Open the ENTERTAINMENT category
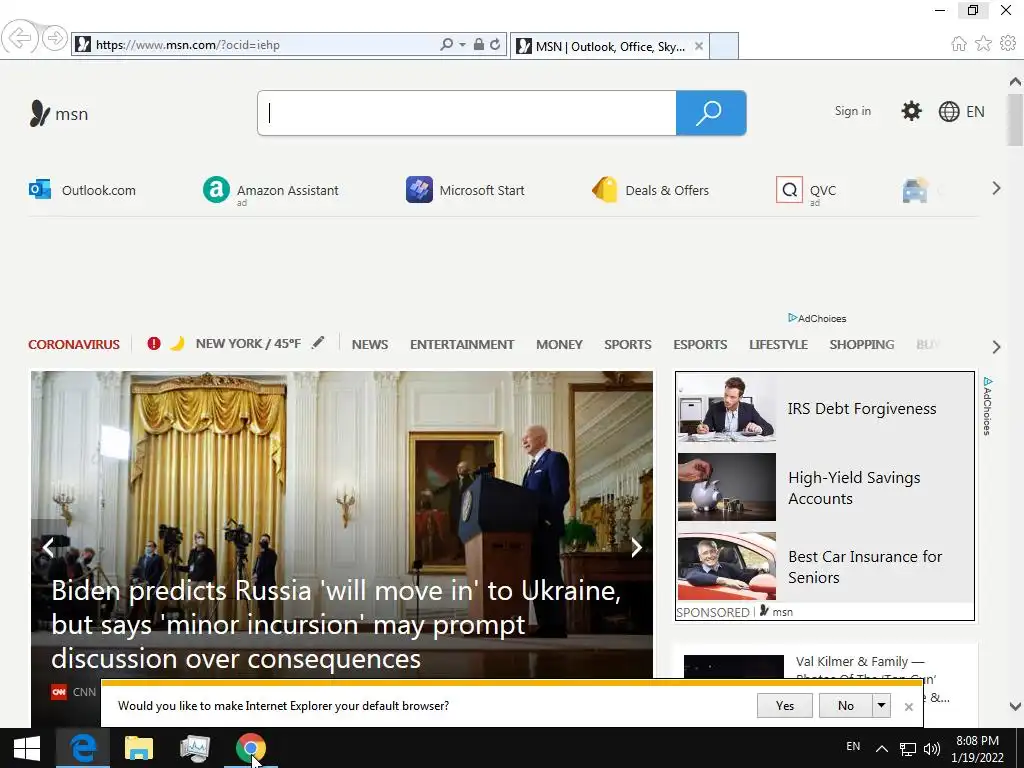This screenshot has height=768, width=1024. pyautogui.click(x=462, y=344)
